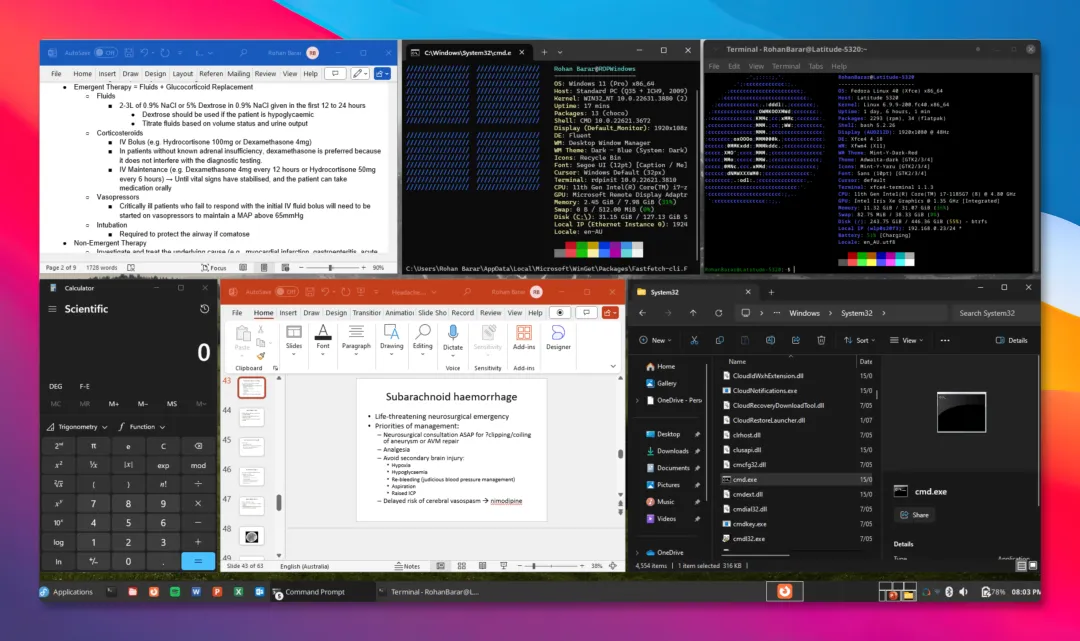
Task: Open new tab dropdown arrow in cmd.exe window
Action: point(560,52)
